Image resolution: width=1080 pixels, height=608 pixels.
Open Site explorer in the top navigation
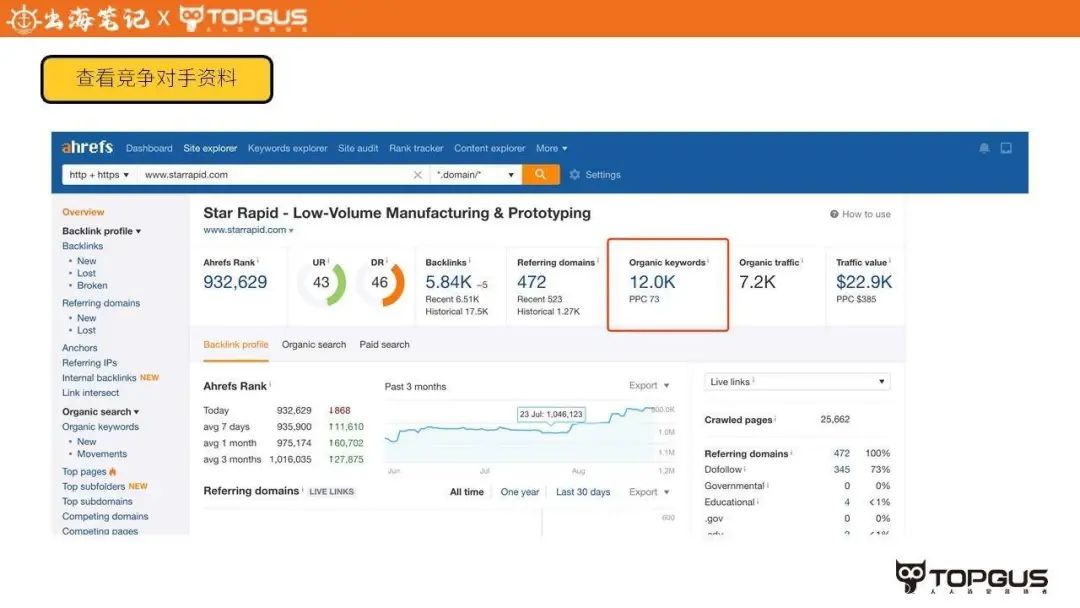[210, 148]
